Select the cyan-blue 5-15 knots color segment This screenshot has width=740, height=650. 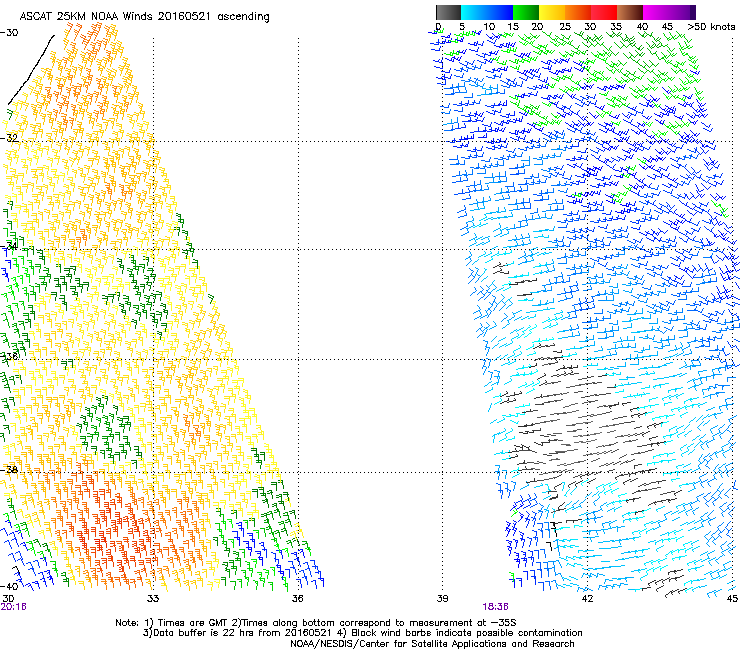coord(486,12)
